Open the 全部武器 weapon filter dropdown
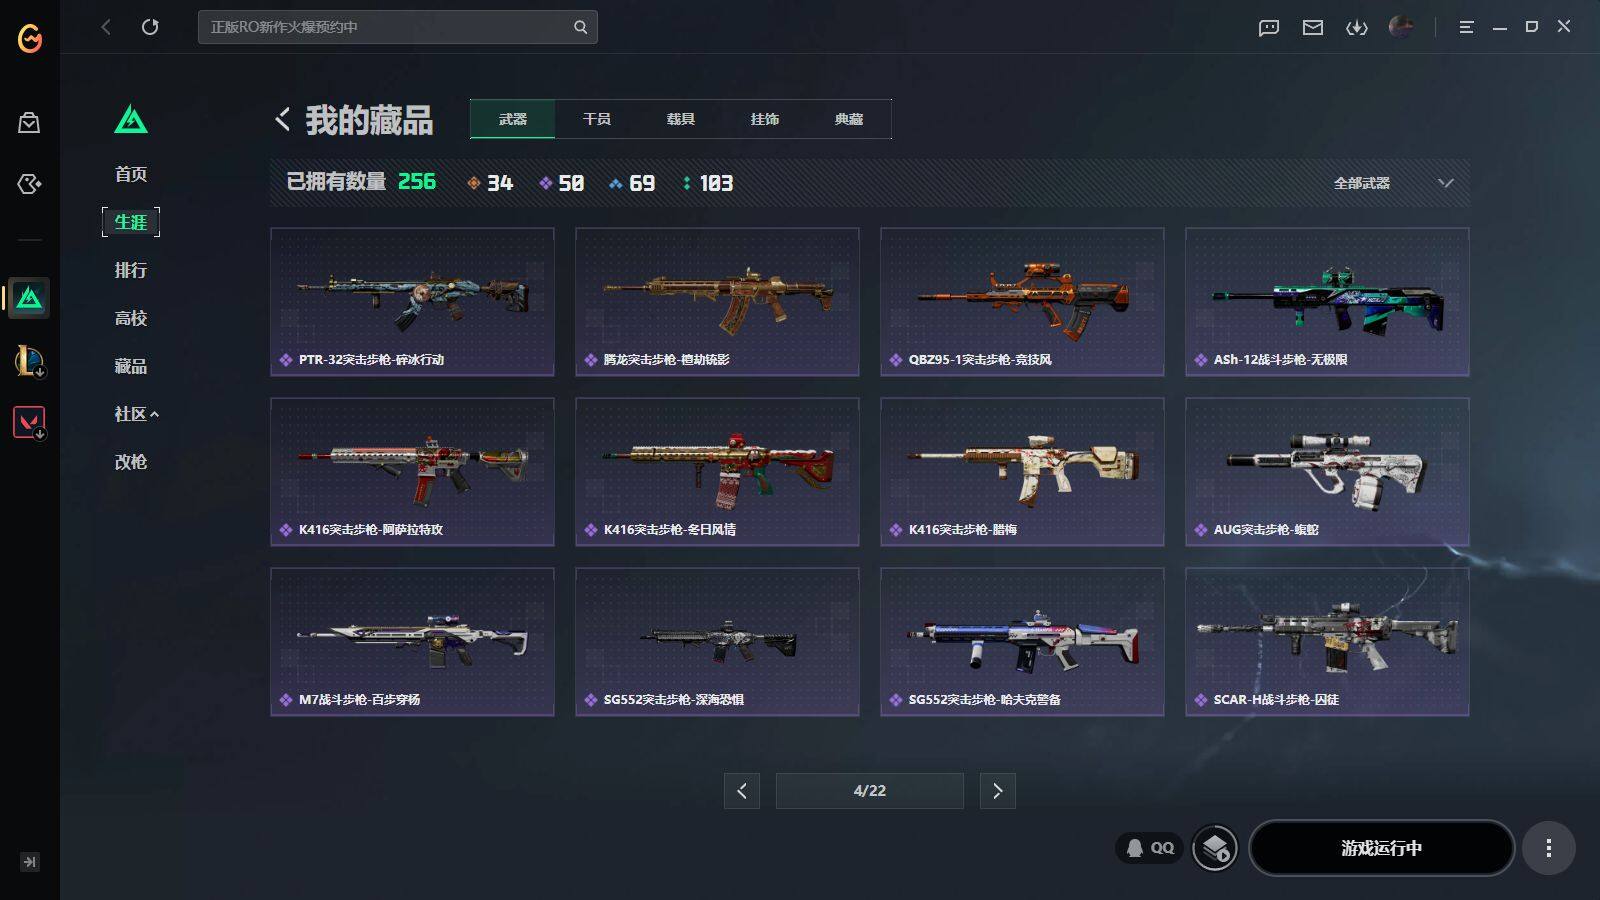The image size is (1600, 900). point(1393,183)
